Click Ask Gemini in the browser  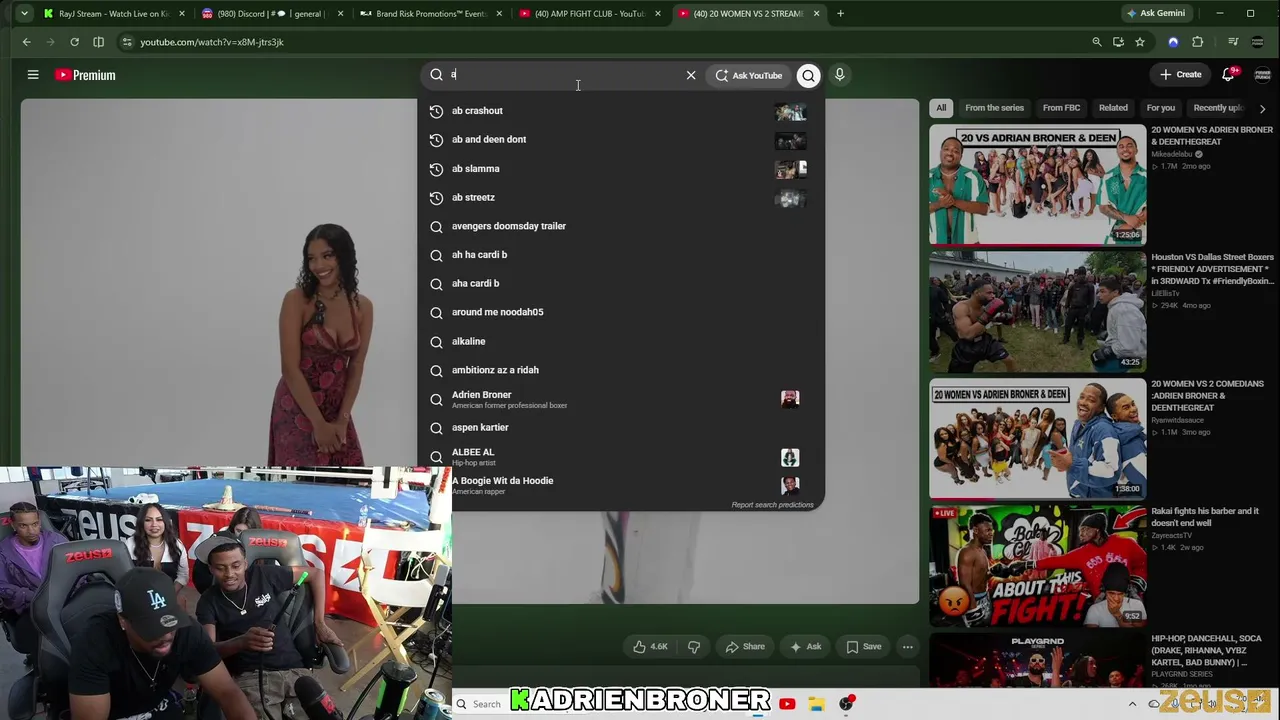click(1155, 14)
